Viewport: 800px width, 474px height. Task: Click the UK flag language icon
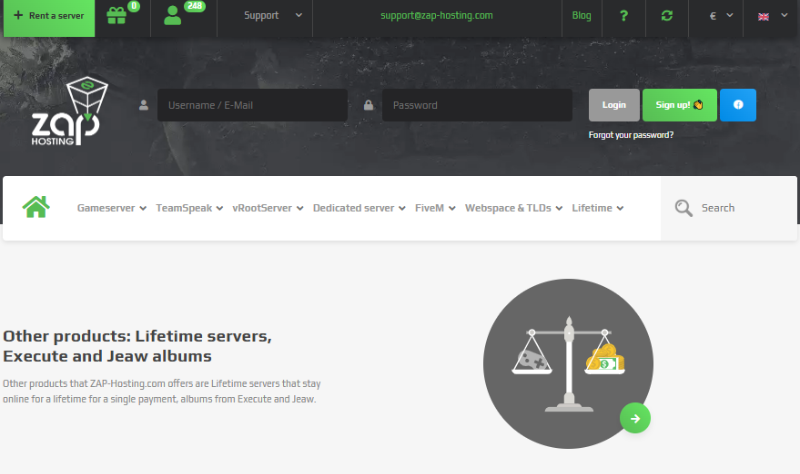(763, 16)
